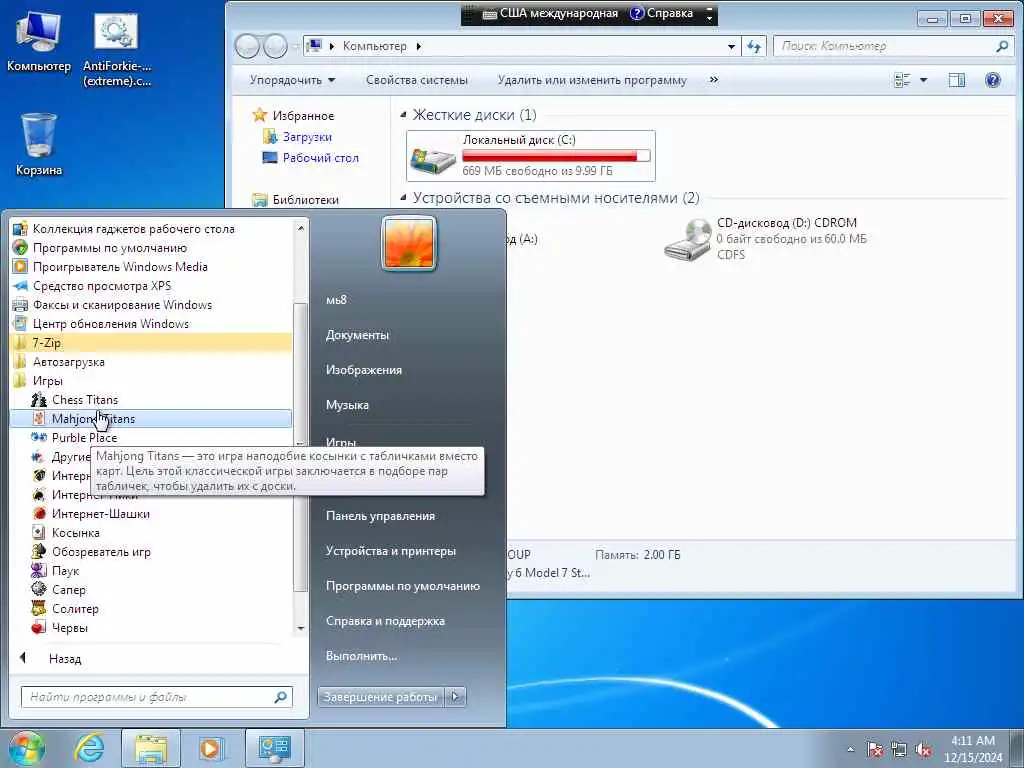Open Explorer help icon

[993, 80]
